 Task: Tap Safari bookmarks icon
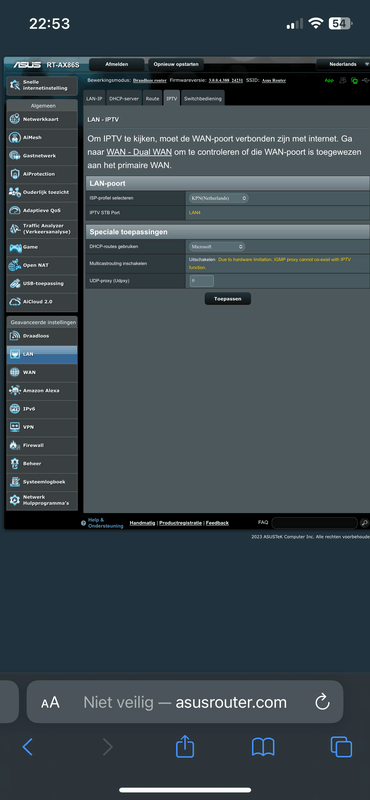(x=263, y=747)
